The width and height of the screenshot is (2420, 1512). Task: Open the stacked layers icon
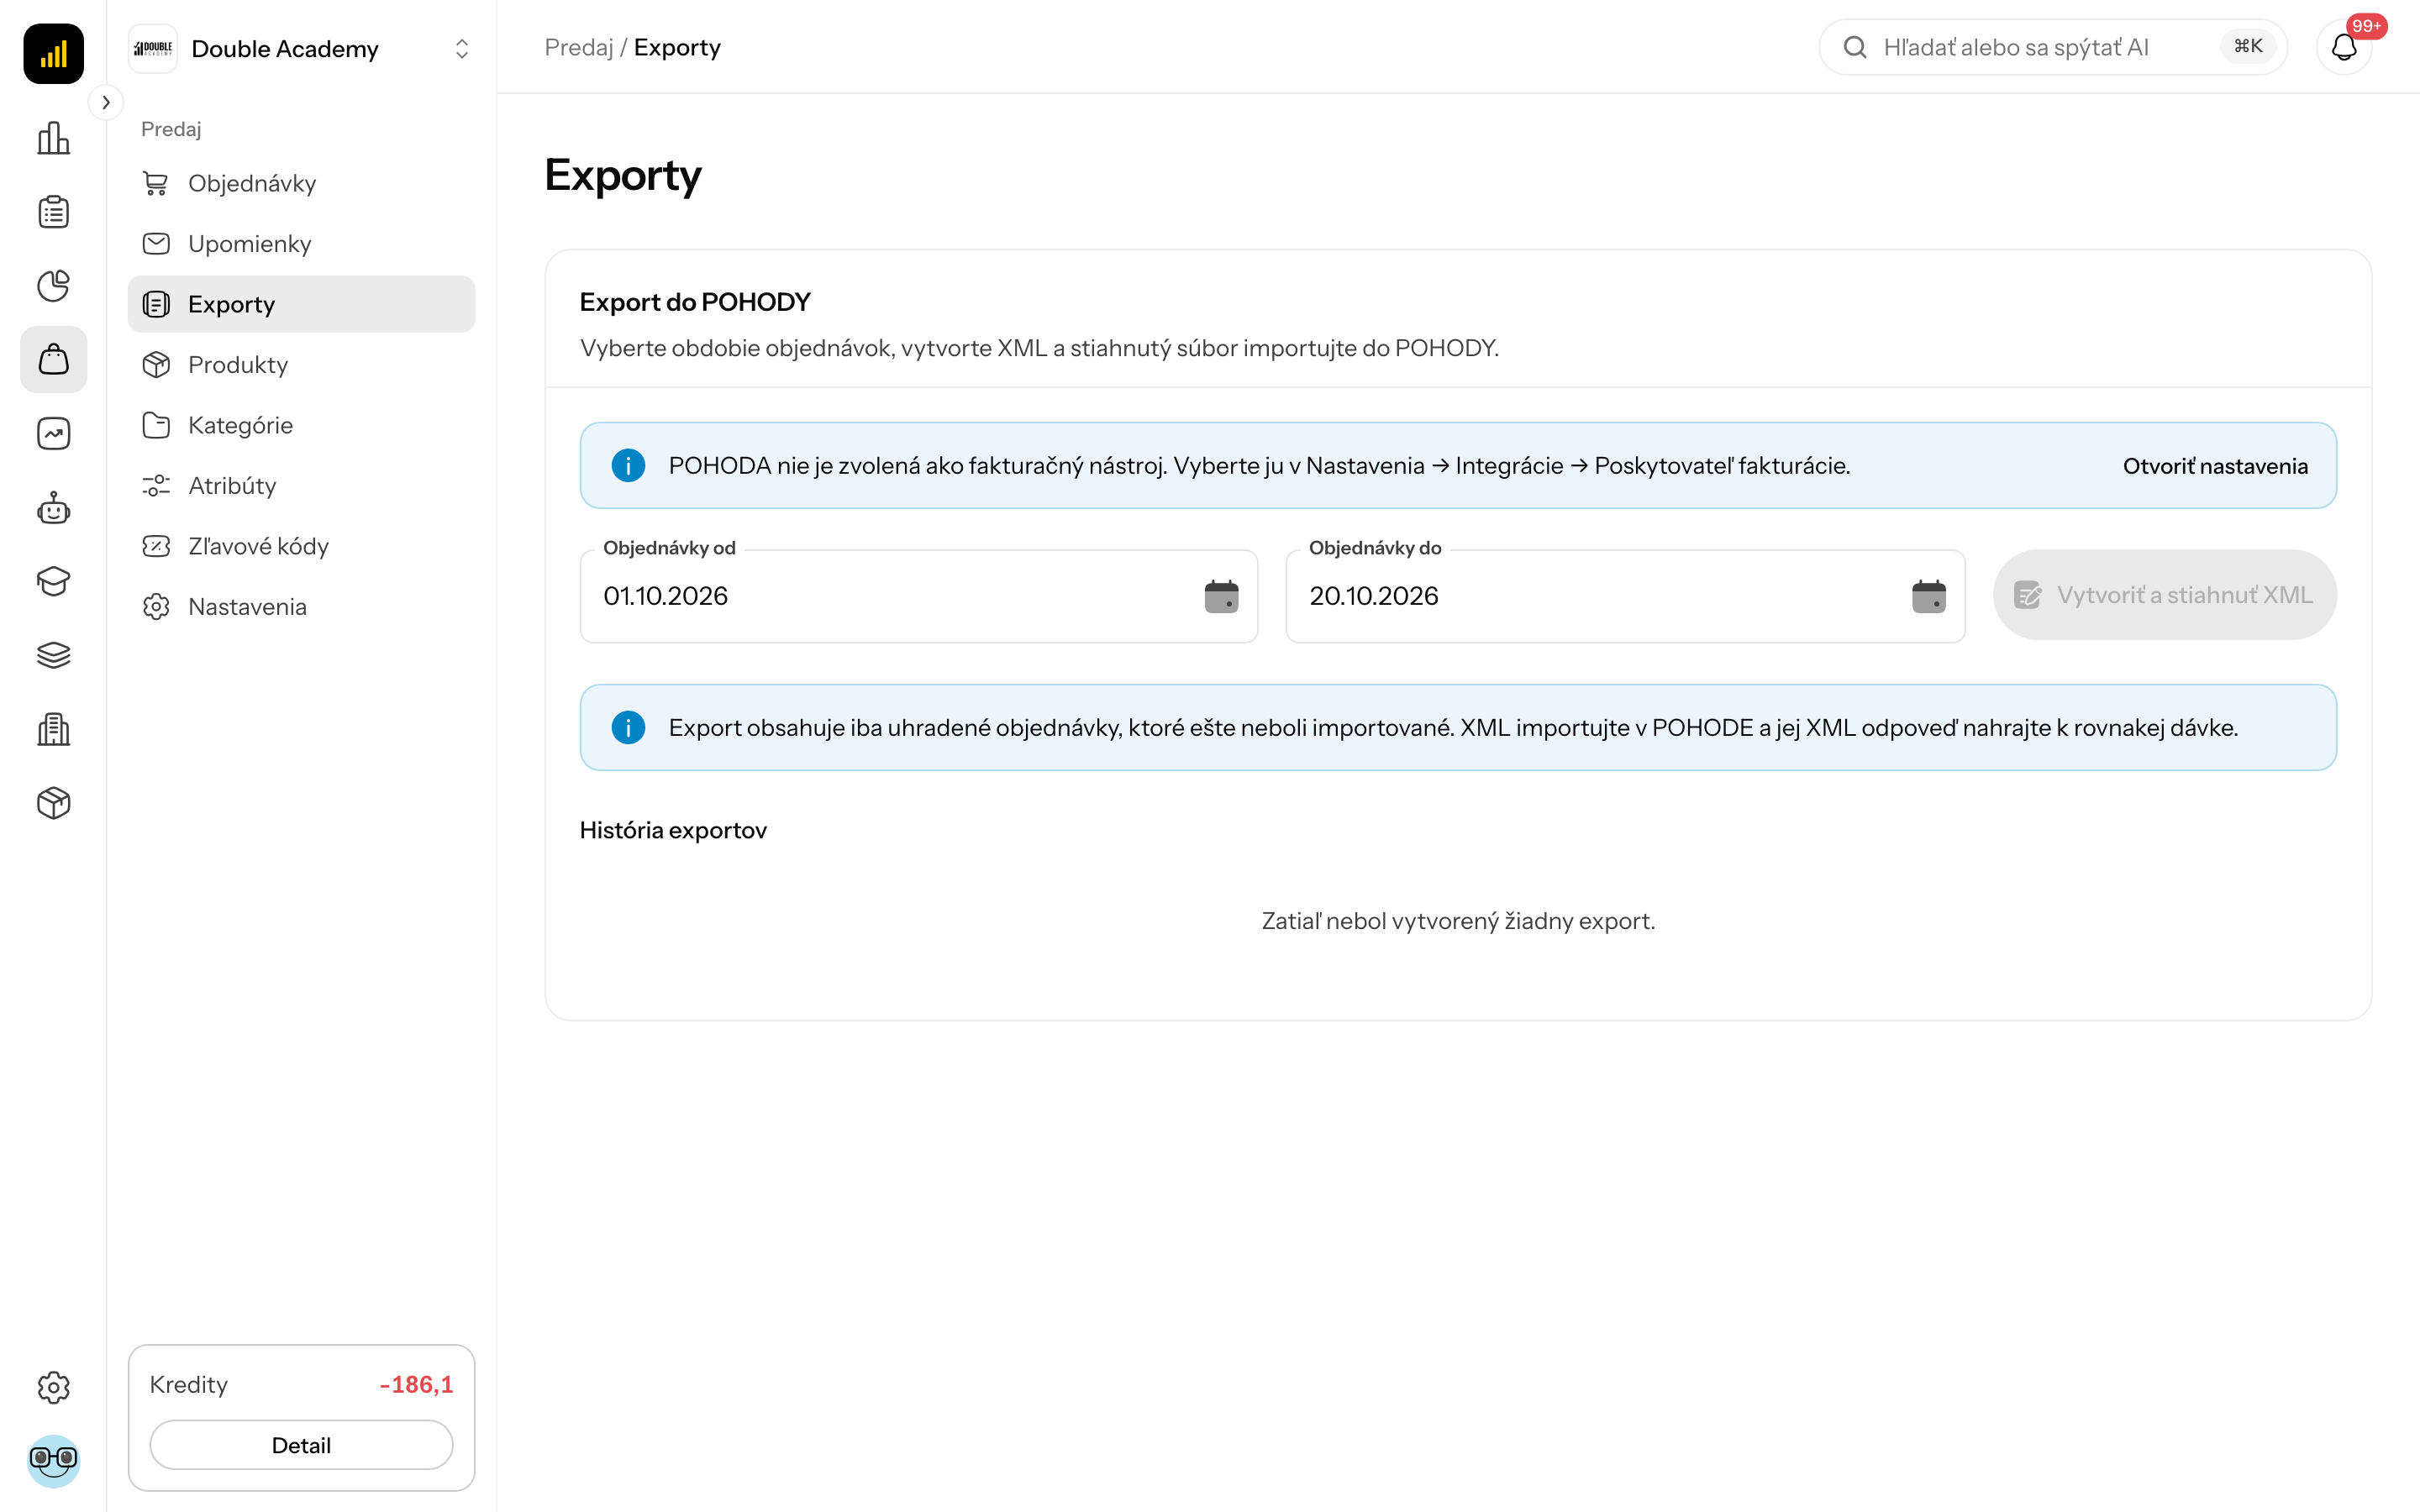53,655
